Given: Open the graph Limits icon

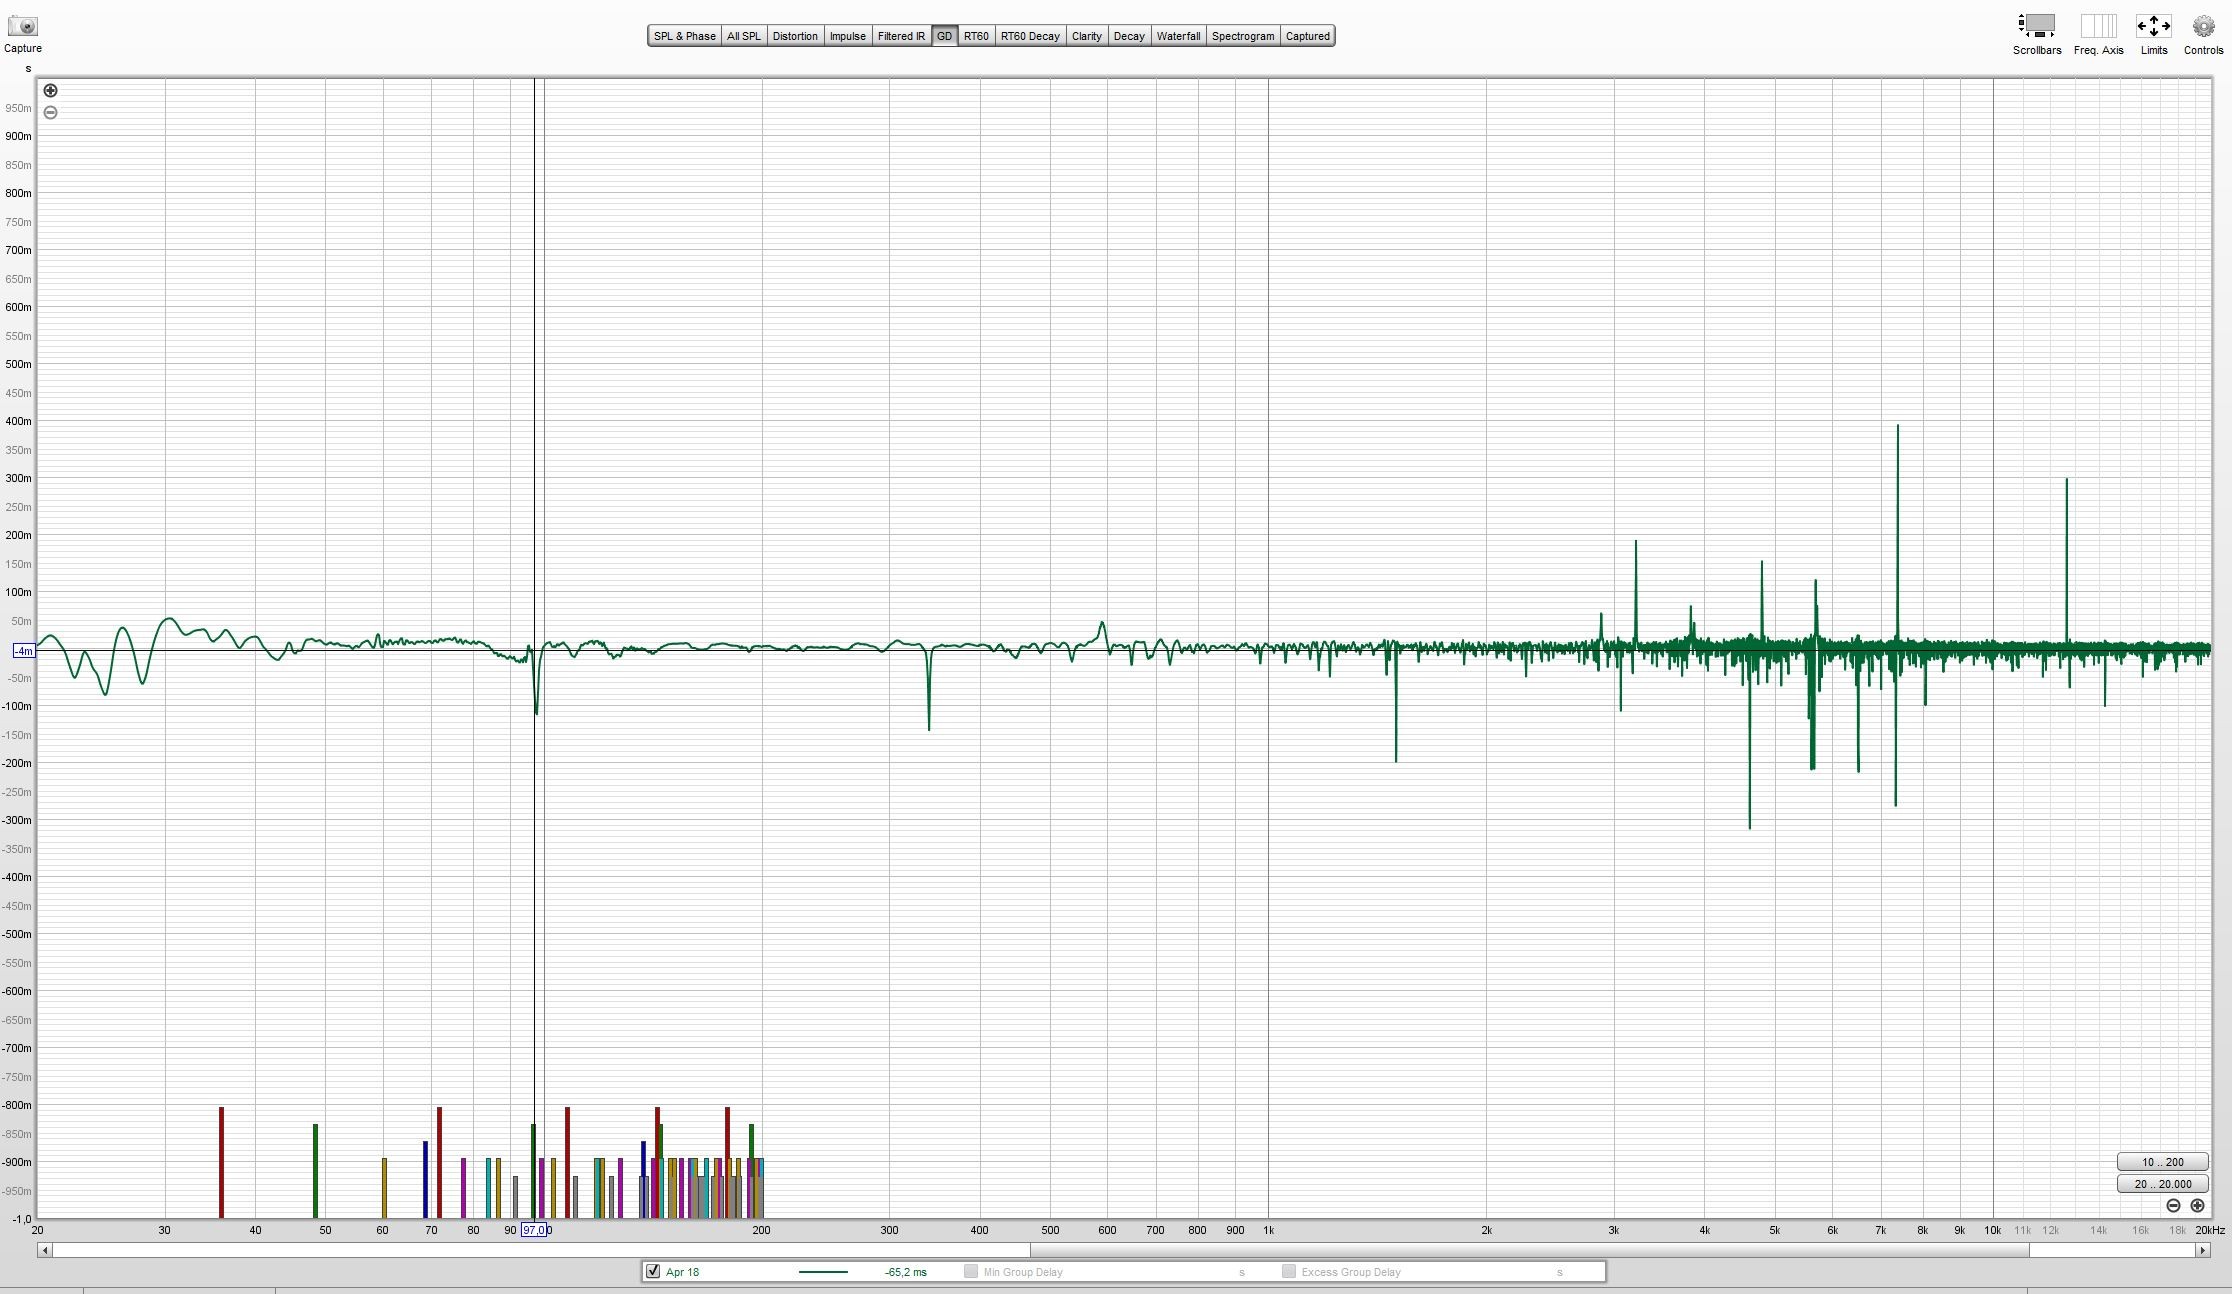Looking at the screenshot, I should 2153,26.
